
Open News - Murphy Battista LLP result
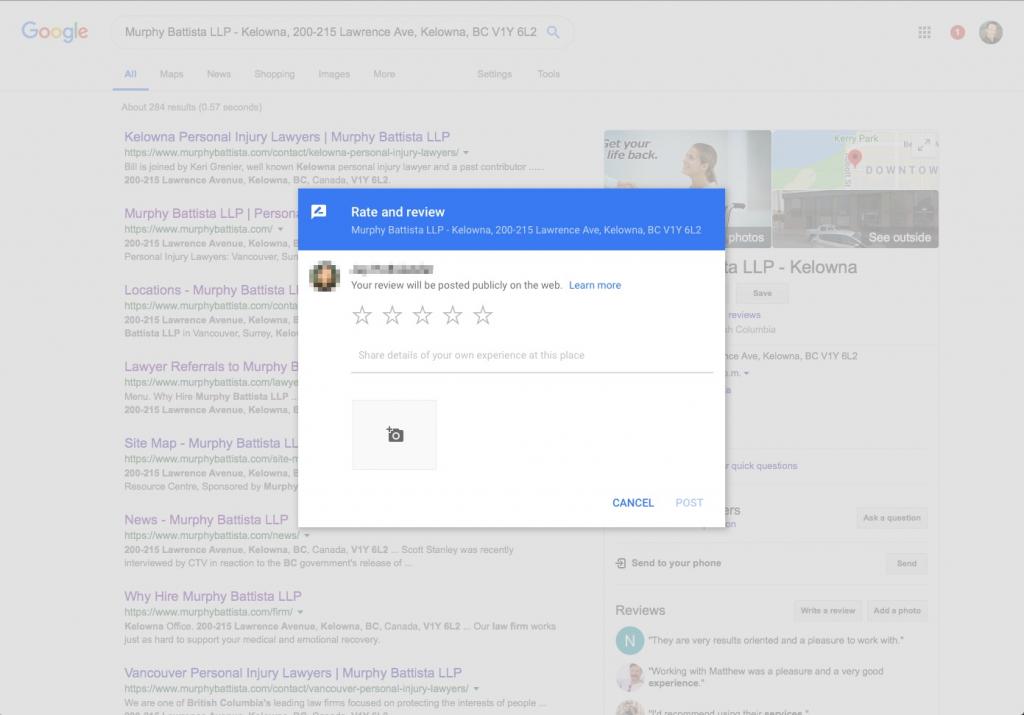206,520
